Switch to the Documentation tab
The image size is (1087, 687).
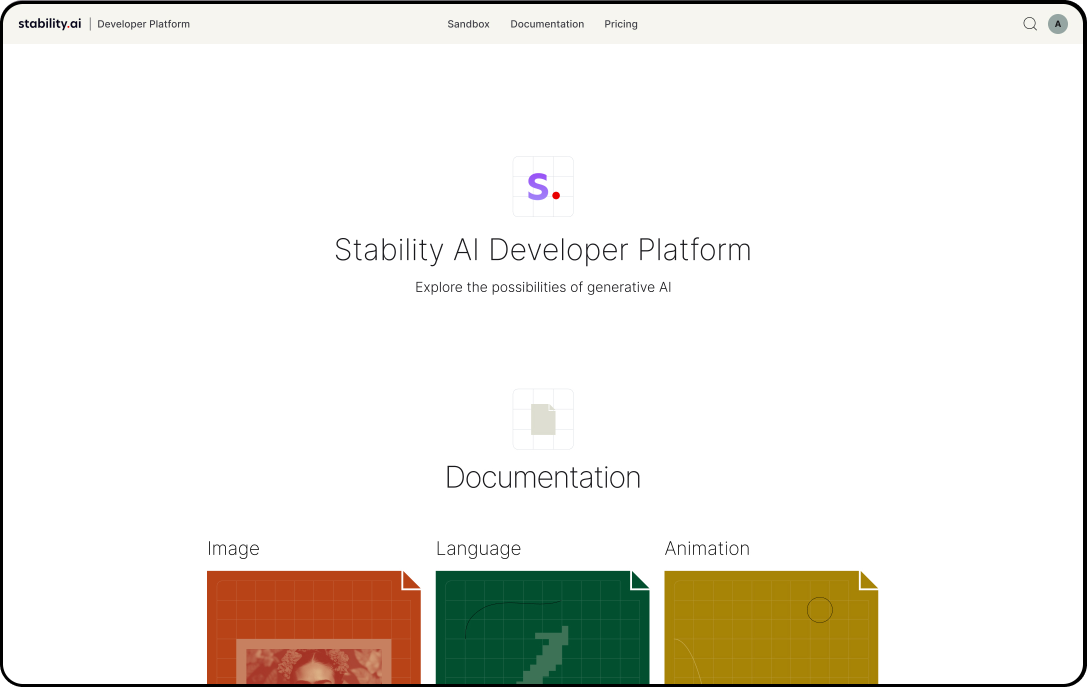coord(547,24)
